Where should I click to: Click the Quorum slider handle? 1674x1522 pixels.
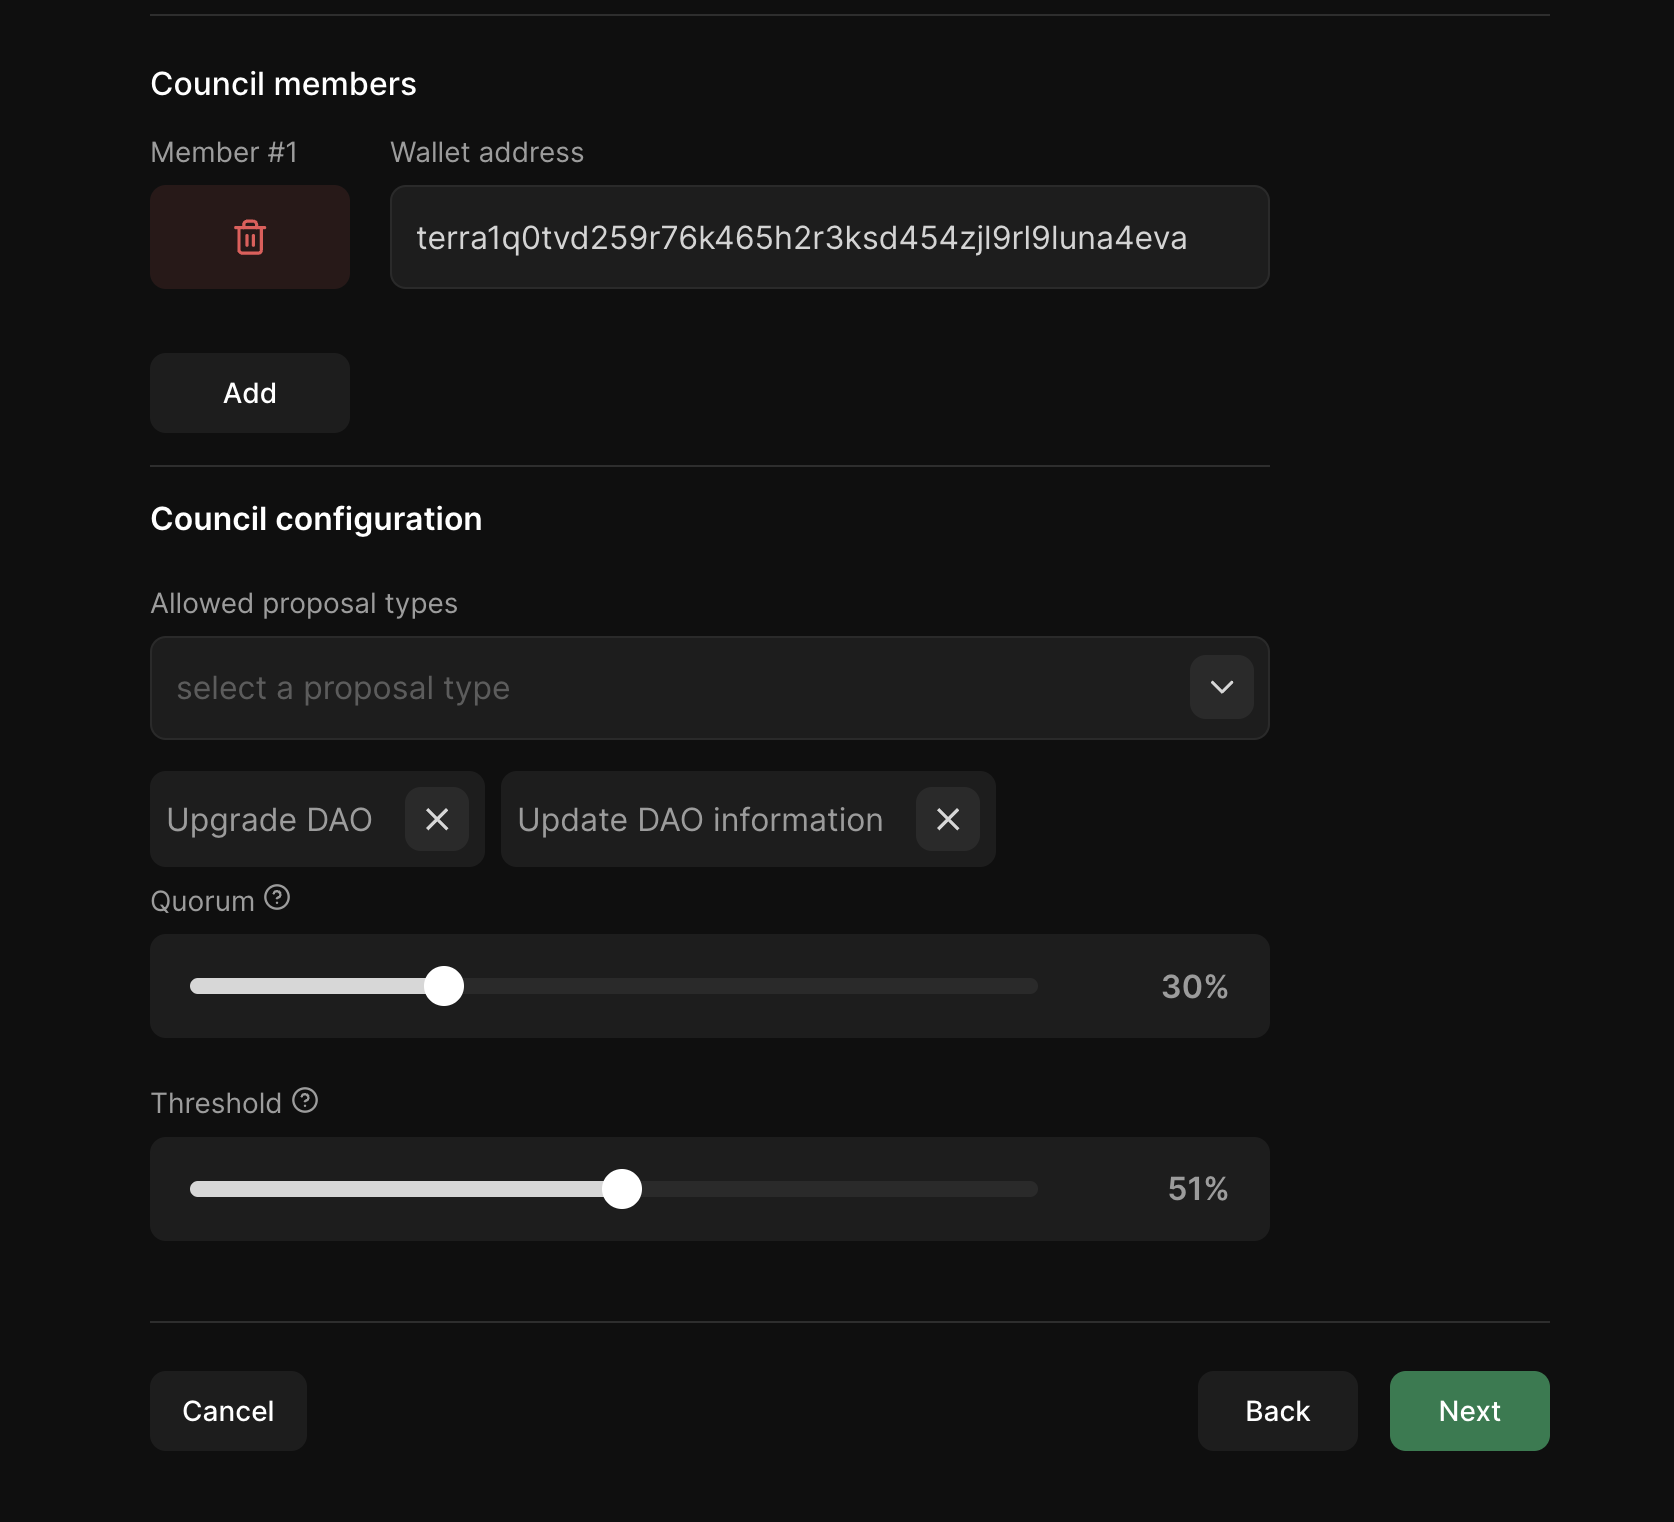pyautogui.click(x=444, y=986)
